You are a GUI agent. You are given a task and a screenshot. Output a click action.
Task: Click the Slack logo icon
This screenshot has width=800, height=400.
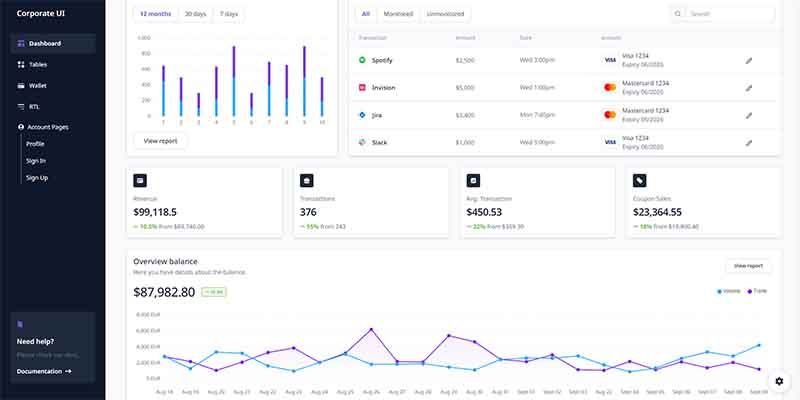pyautogui.click(x=362, y=142)
